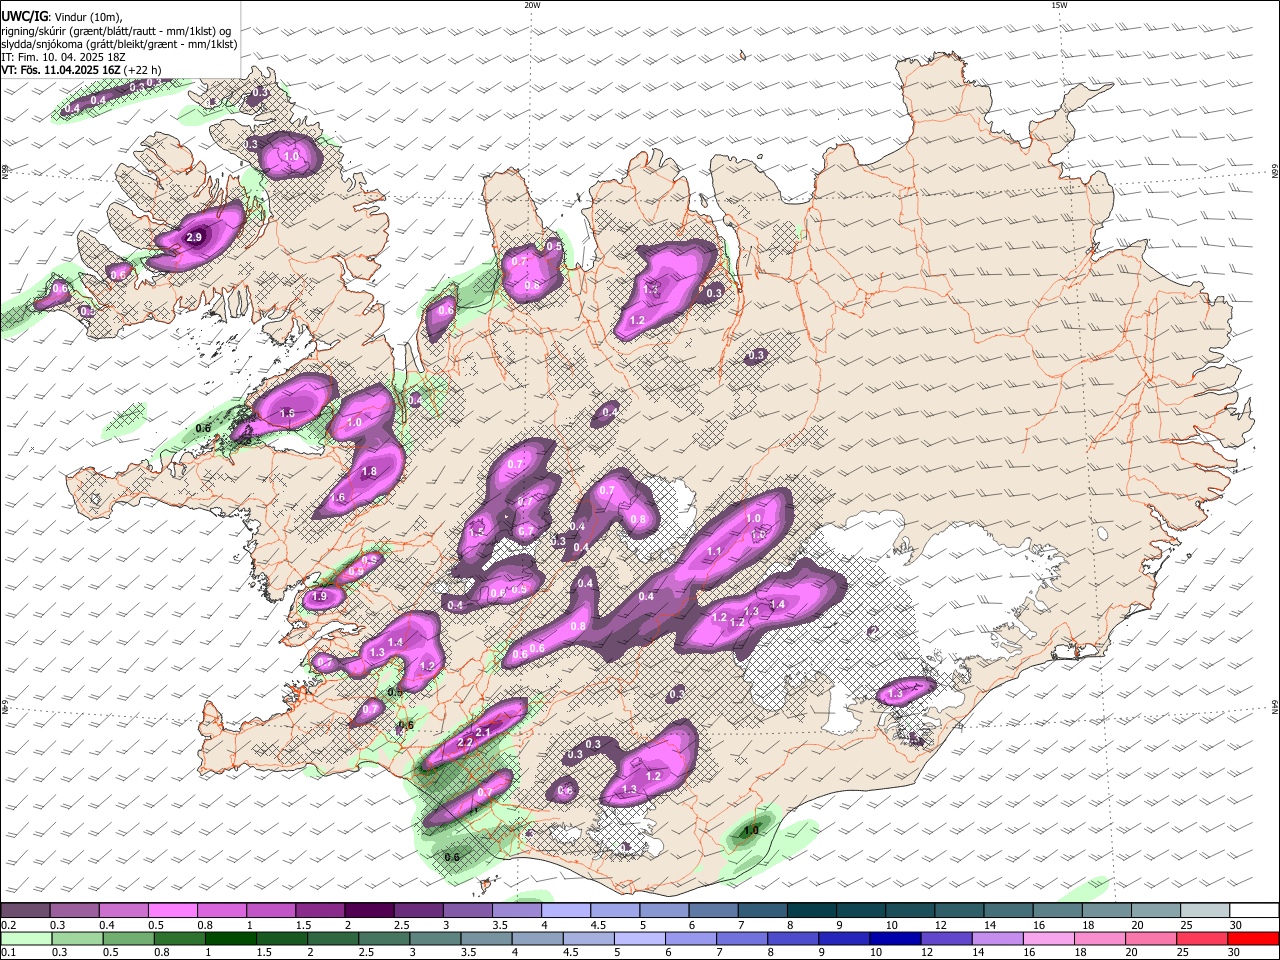
Task: Click the 2.2 value in the southwest green band
Action: tap(464, 743)
